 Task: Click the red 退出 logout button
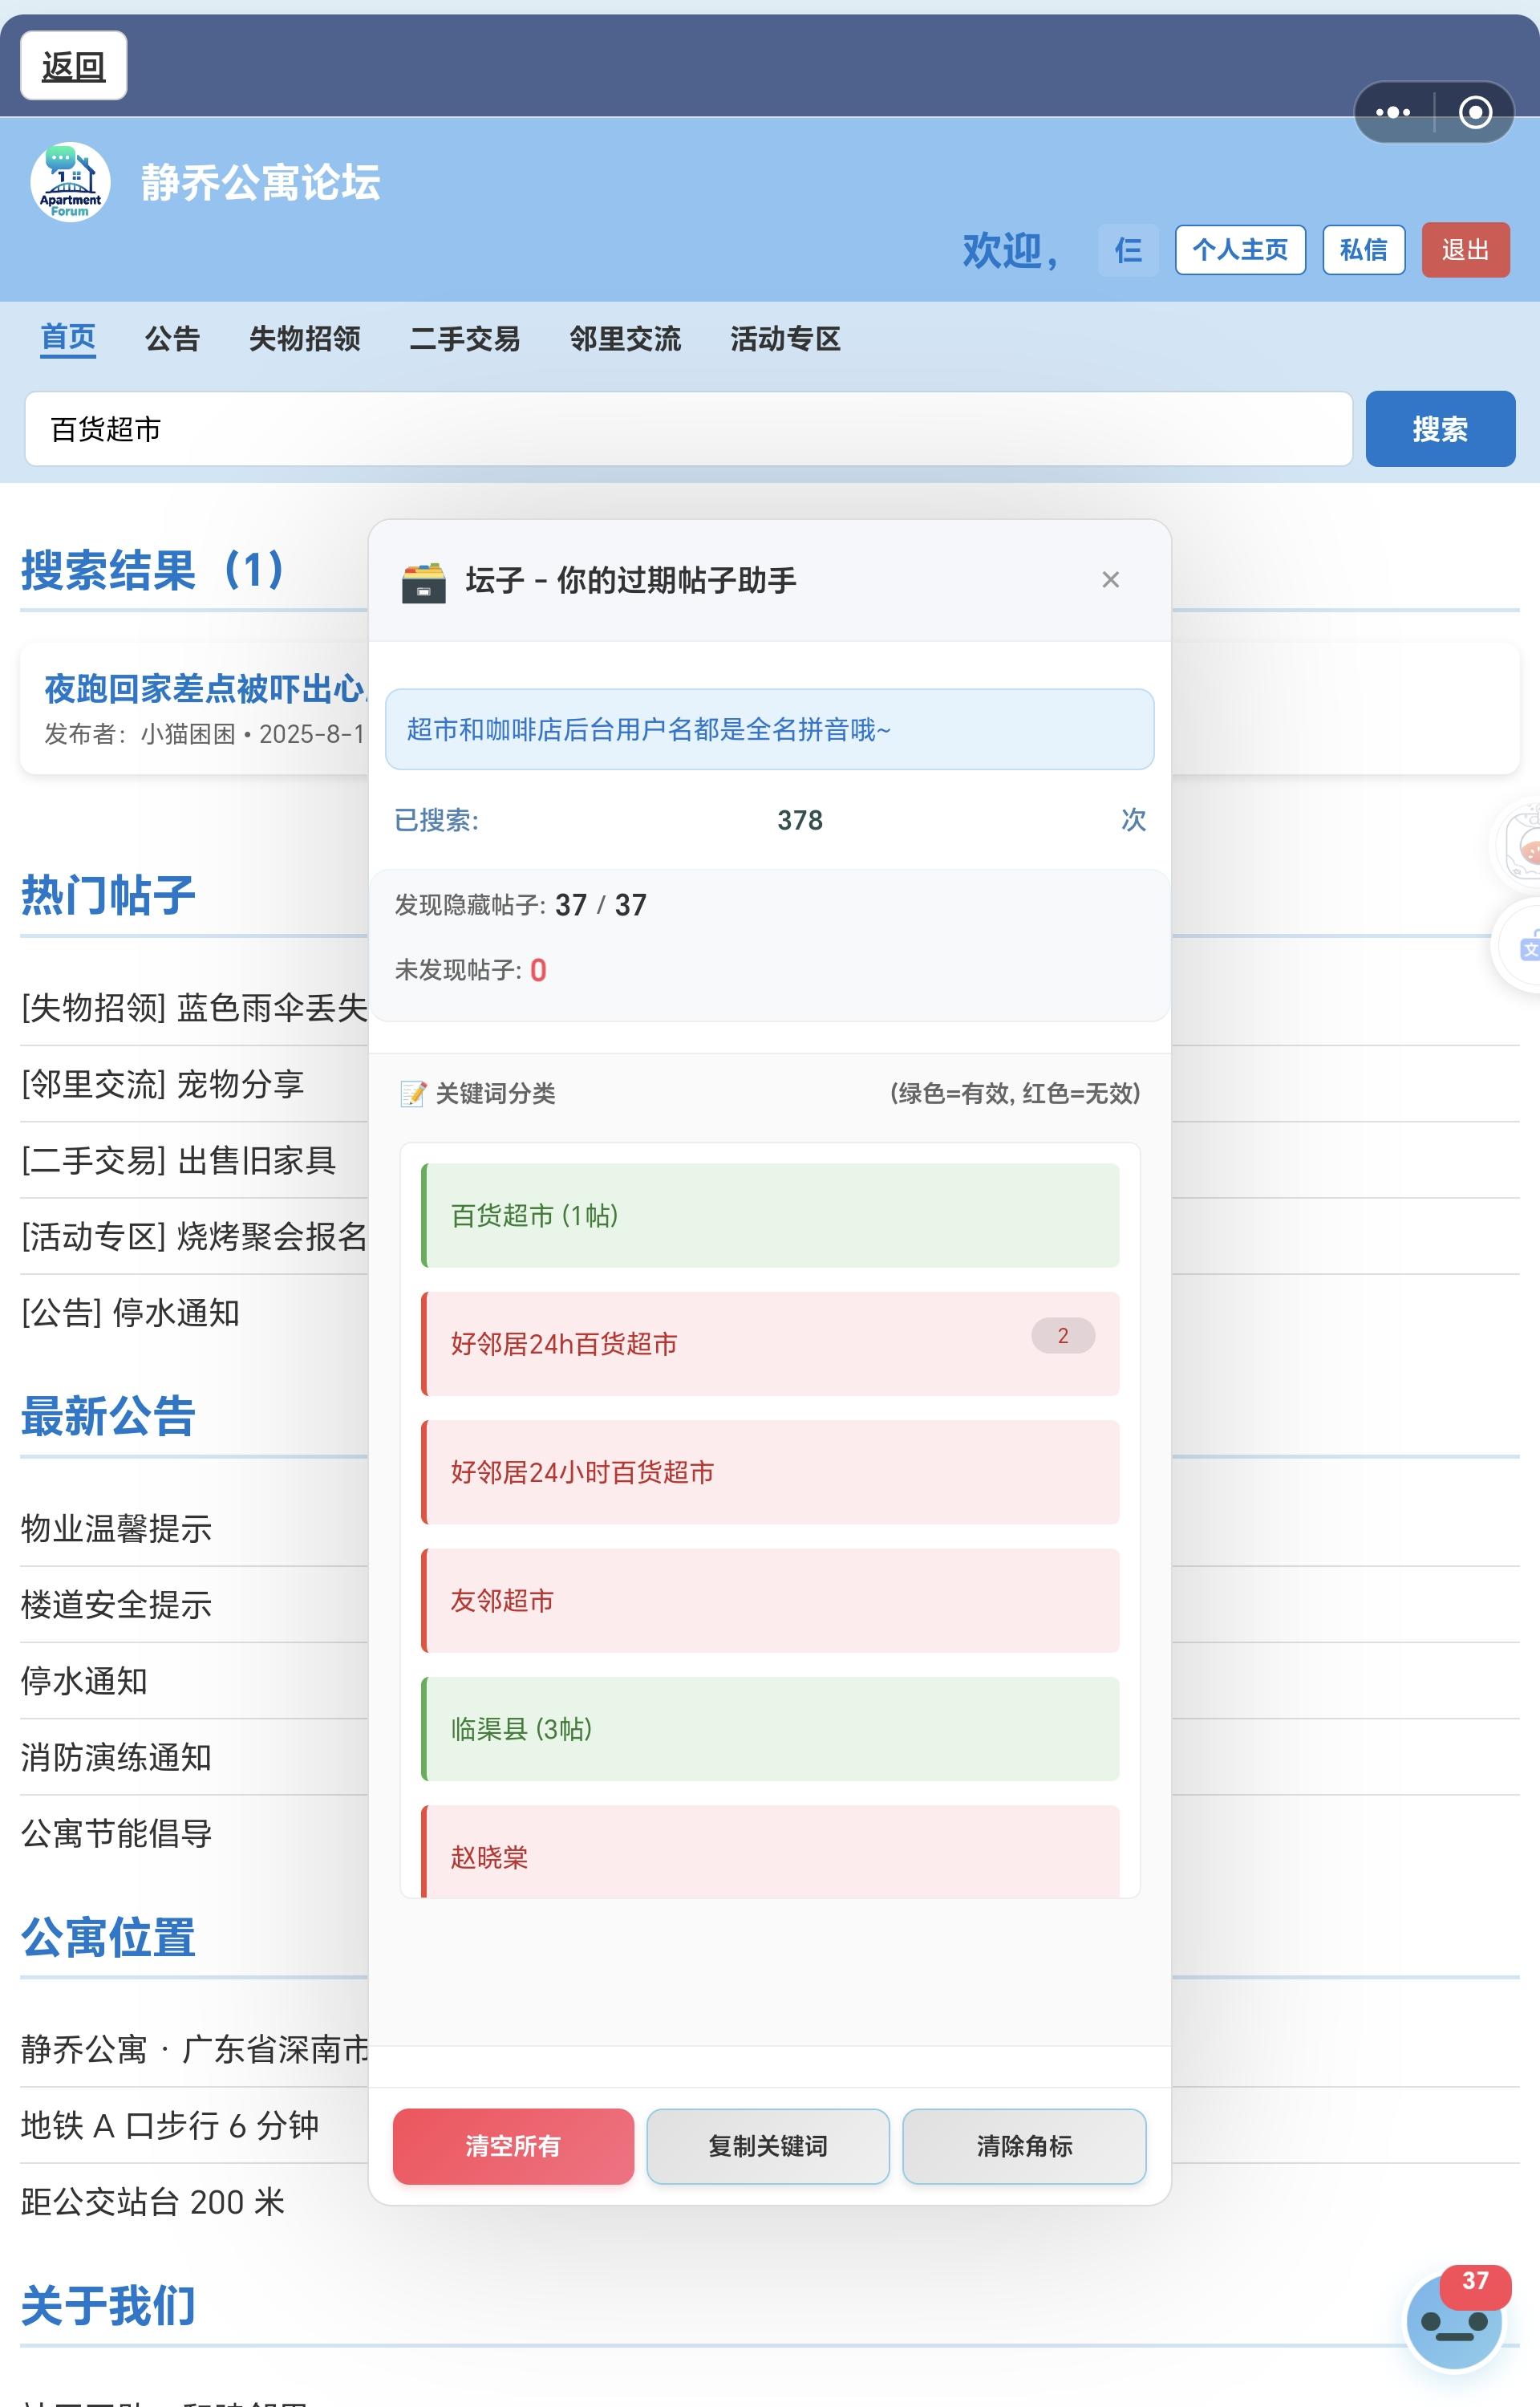(1465, 250)
